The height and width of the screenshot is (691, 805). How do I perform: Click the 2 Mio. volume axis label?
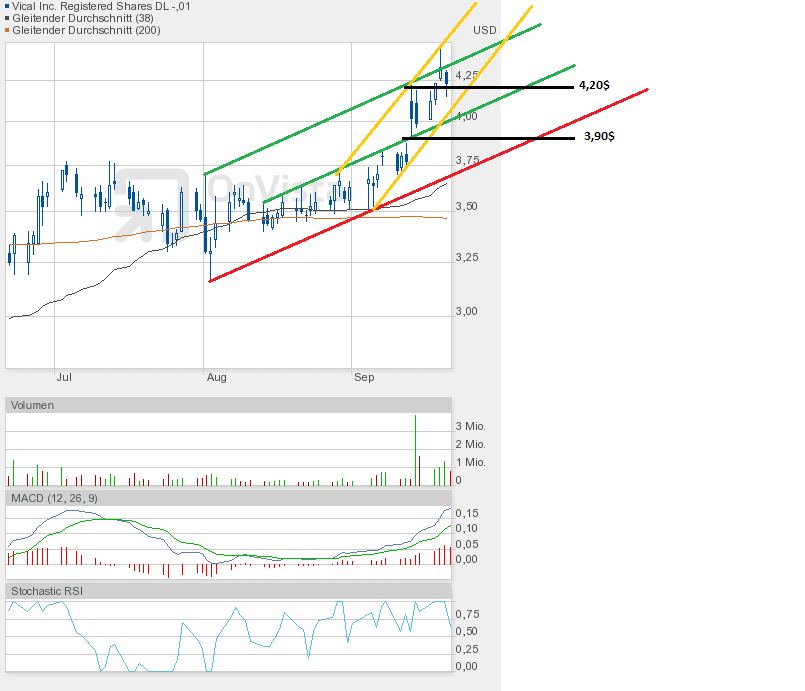point(470,444)
